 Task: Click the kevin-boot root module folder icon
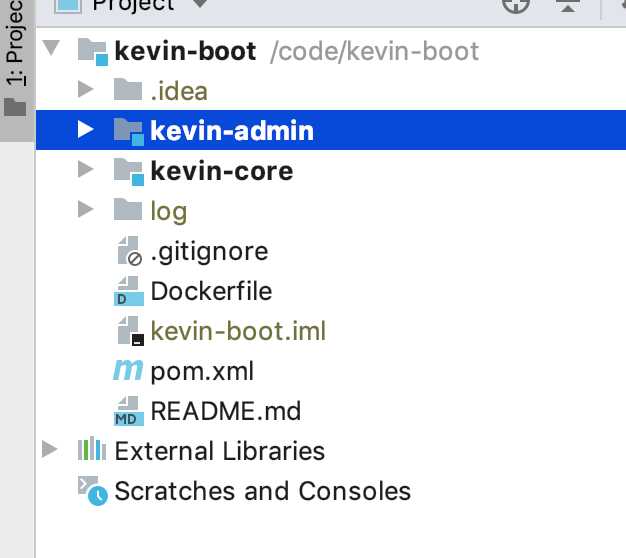point(92,50)
